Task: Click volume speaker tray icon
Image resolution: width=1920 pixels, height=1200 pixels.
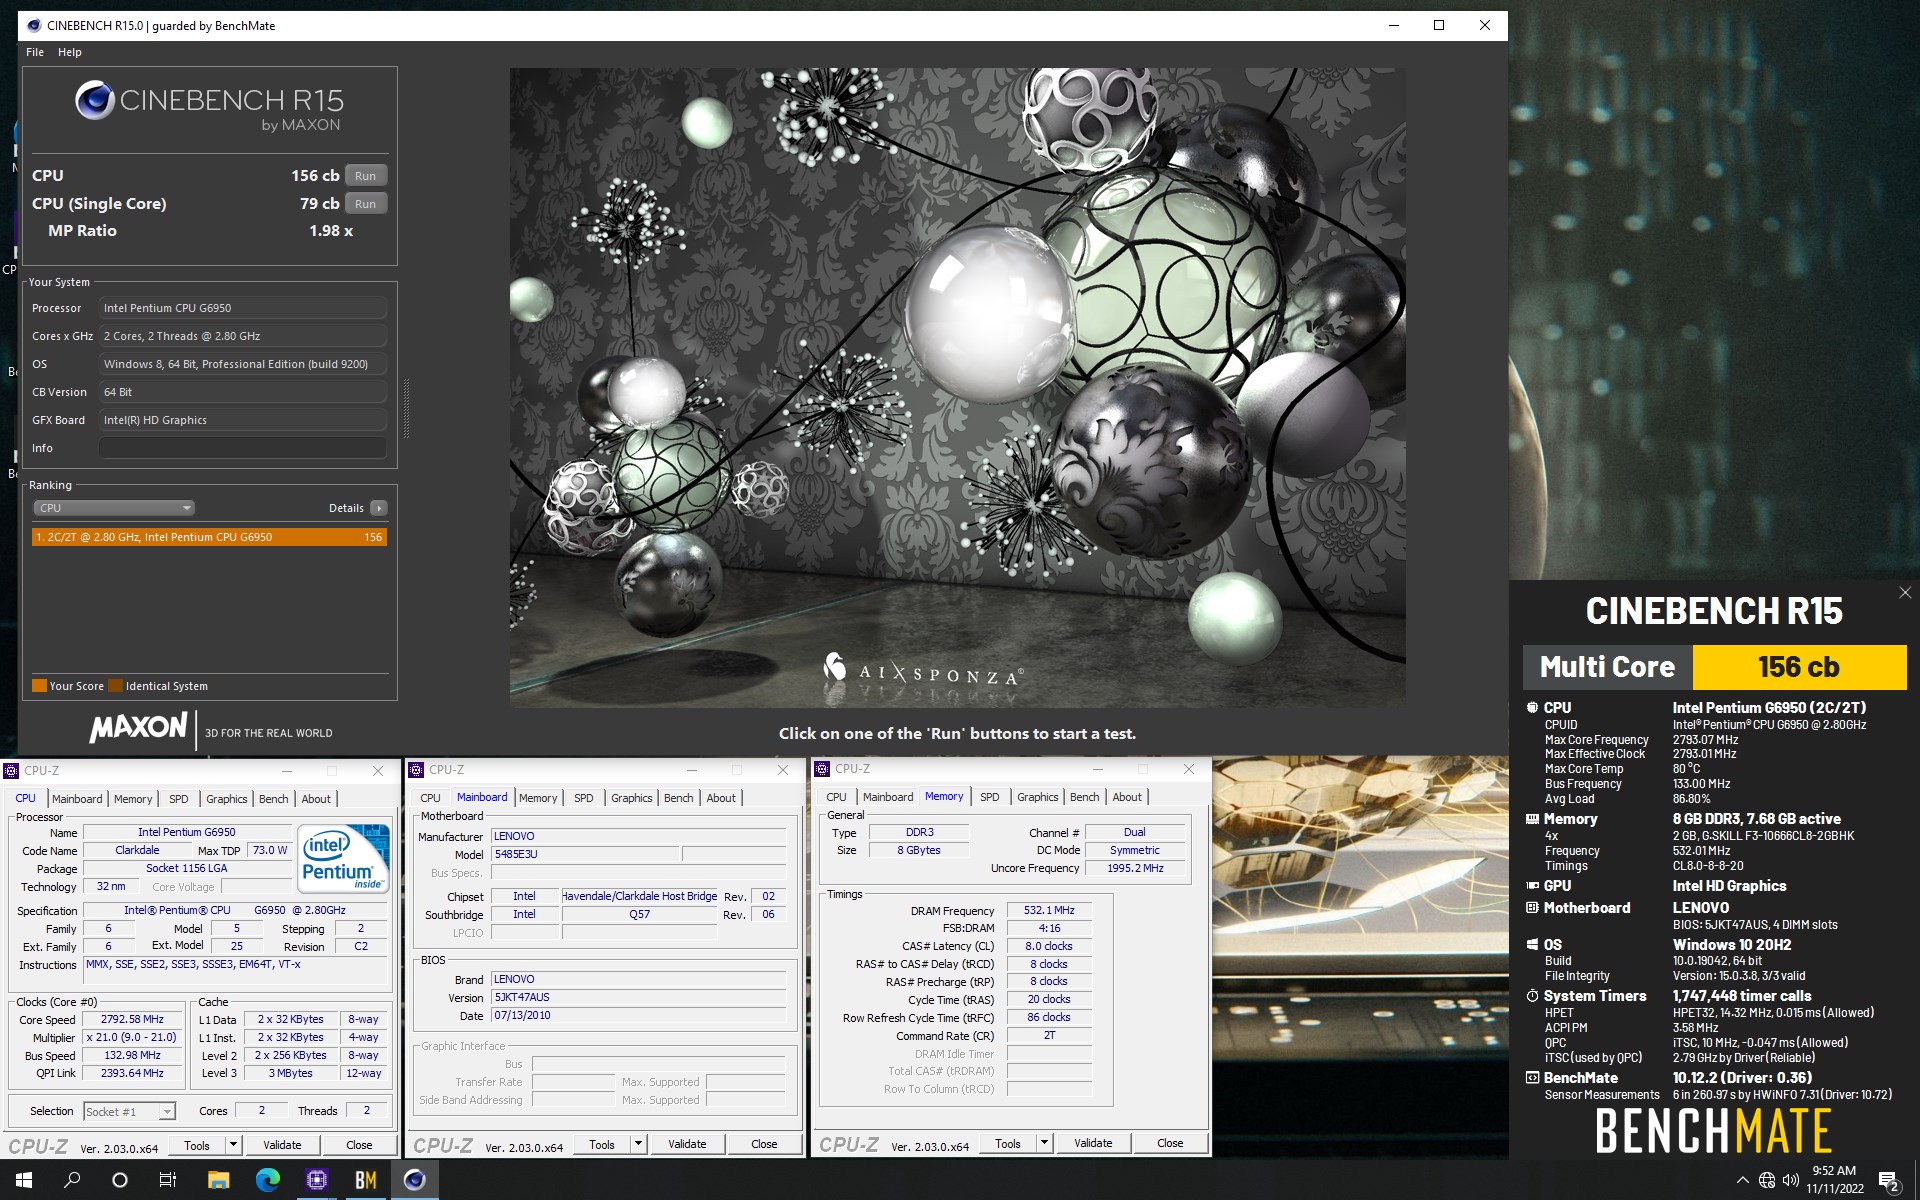Action: [1791, 1180]
